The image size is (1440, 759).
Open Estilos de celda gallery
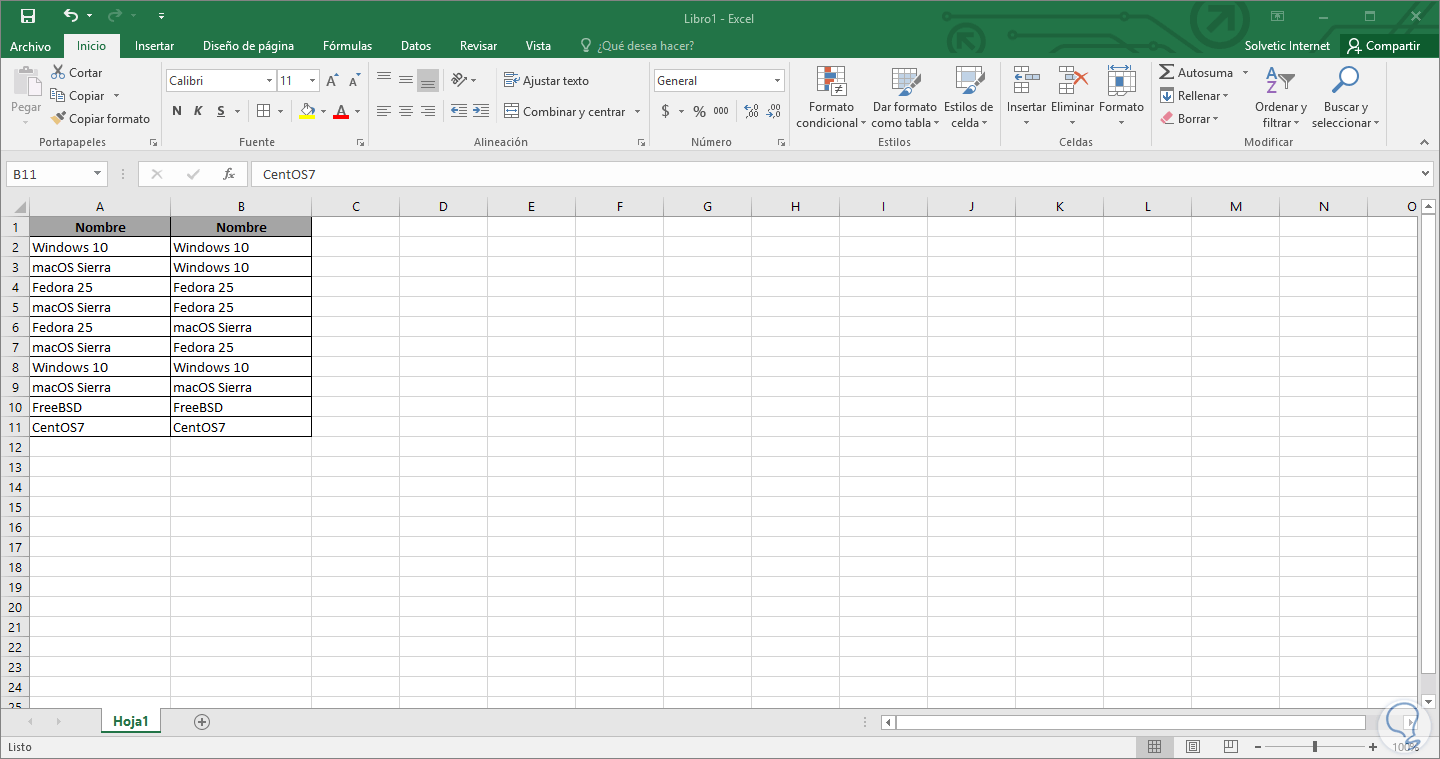(x=968, y=98)
